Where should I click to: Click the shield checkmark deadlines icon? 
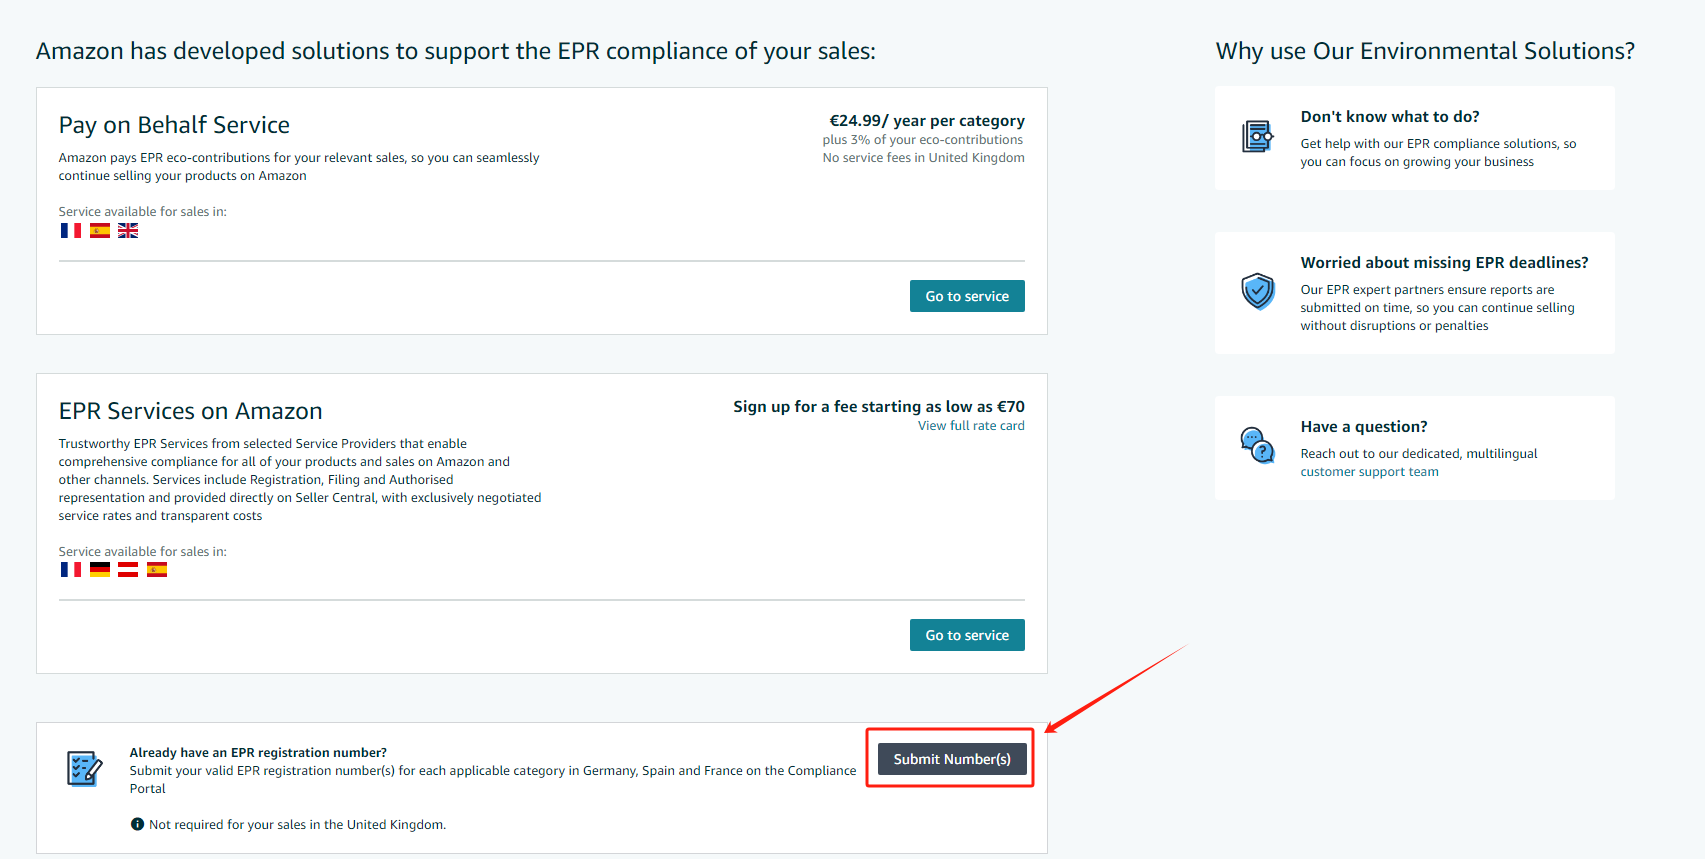tap(1258, 292)
